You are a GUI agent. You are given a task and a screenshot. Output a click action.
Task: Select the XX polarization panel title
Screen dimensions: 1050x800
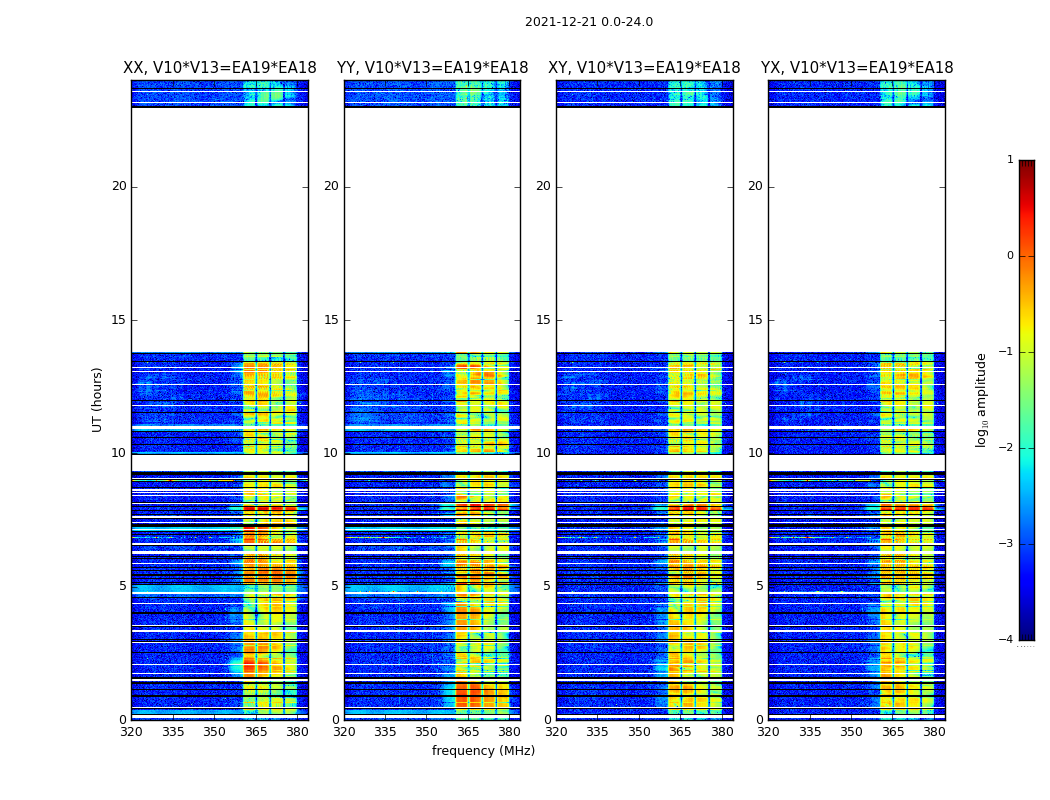pos(219,68)
